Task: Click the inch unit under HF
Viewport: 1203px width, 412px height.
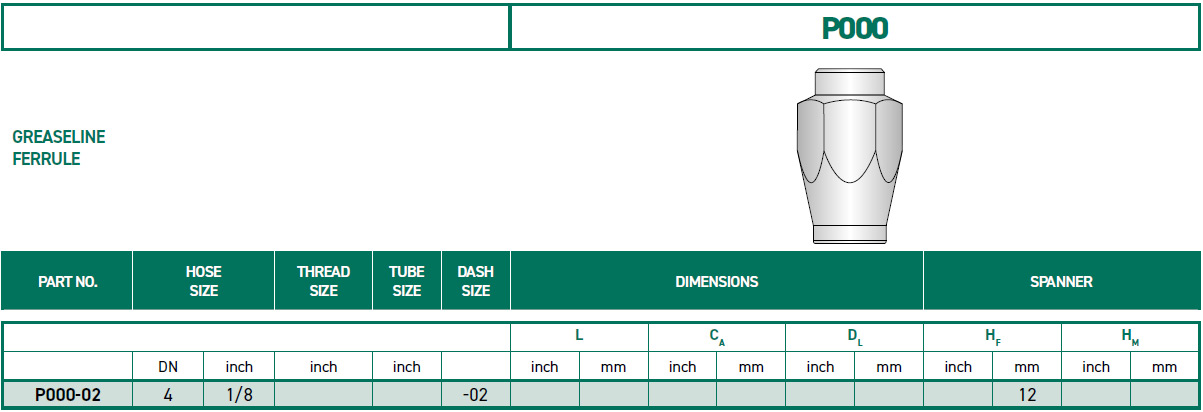Action: [958, 367]
